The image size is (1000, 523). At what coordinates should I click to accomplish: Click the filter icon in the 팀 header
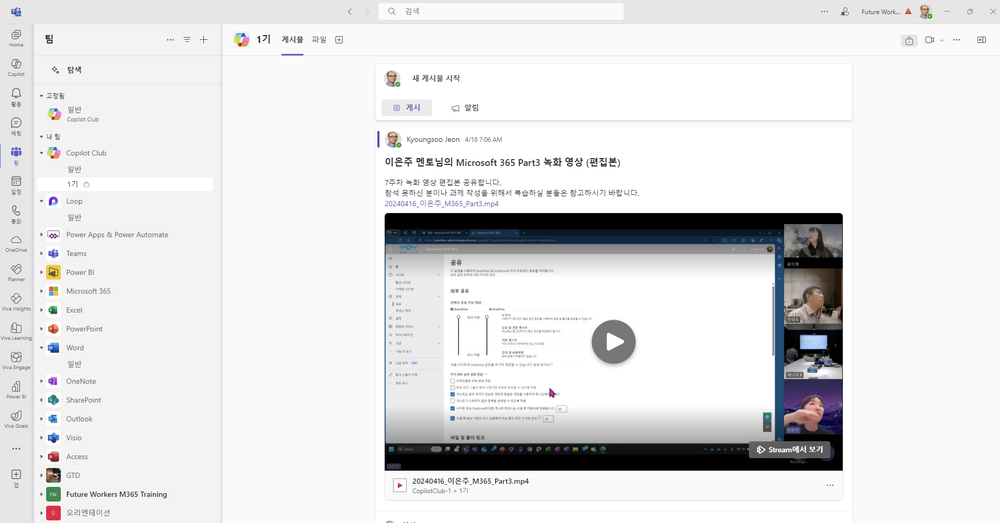coord(186,40)
